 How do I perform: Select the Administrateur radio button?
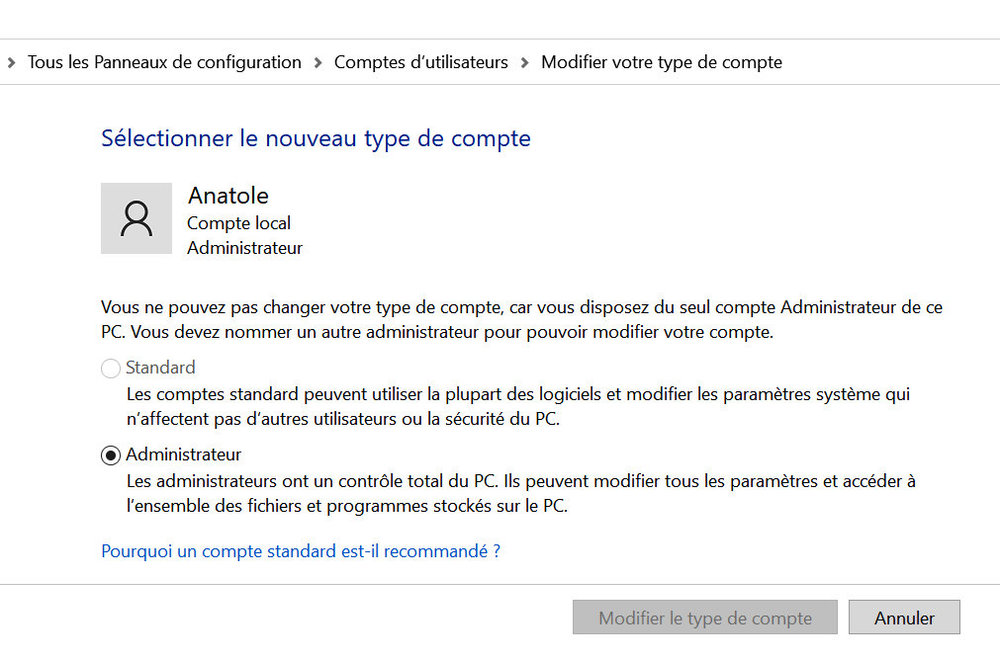tap(110, 455)
